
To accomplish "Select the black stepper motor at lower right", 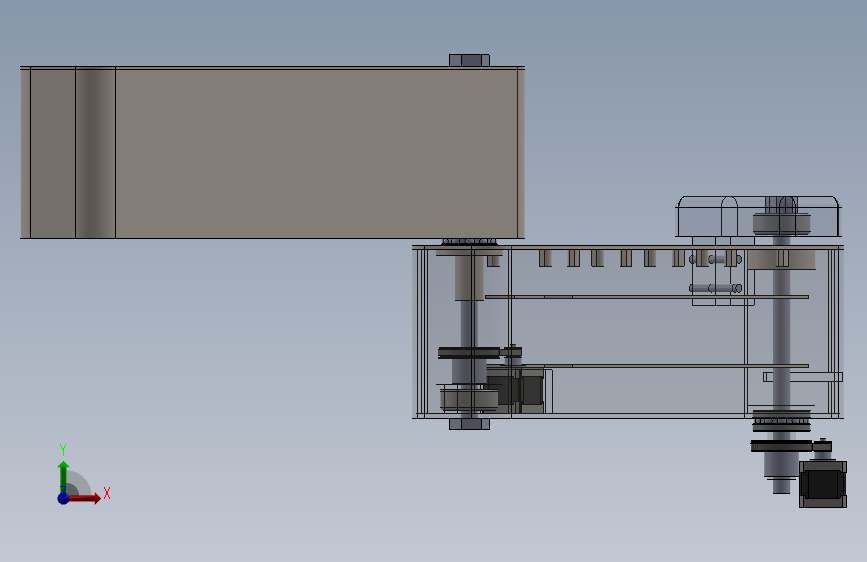I will point(823,484).
